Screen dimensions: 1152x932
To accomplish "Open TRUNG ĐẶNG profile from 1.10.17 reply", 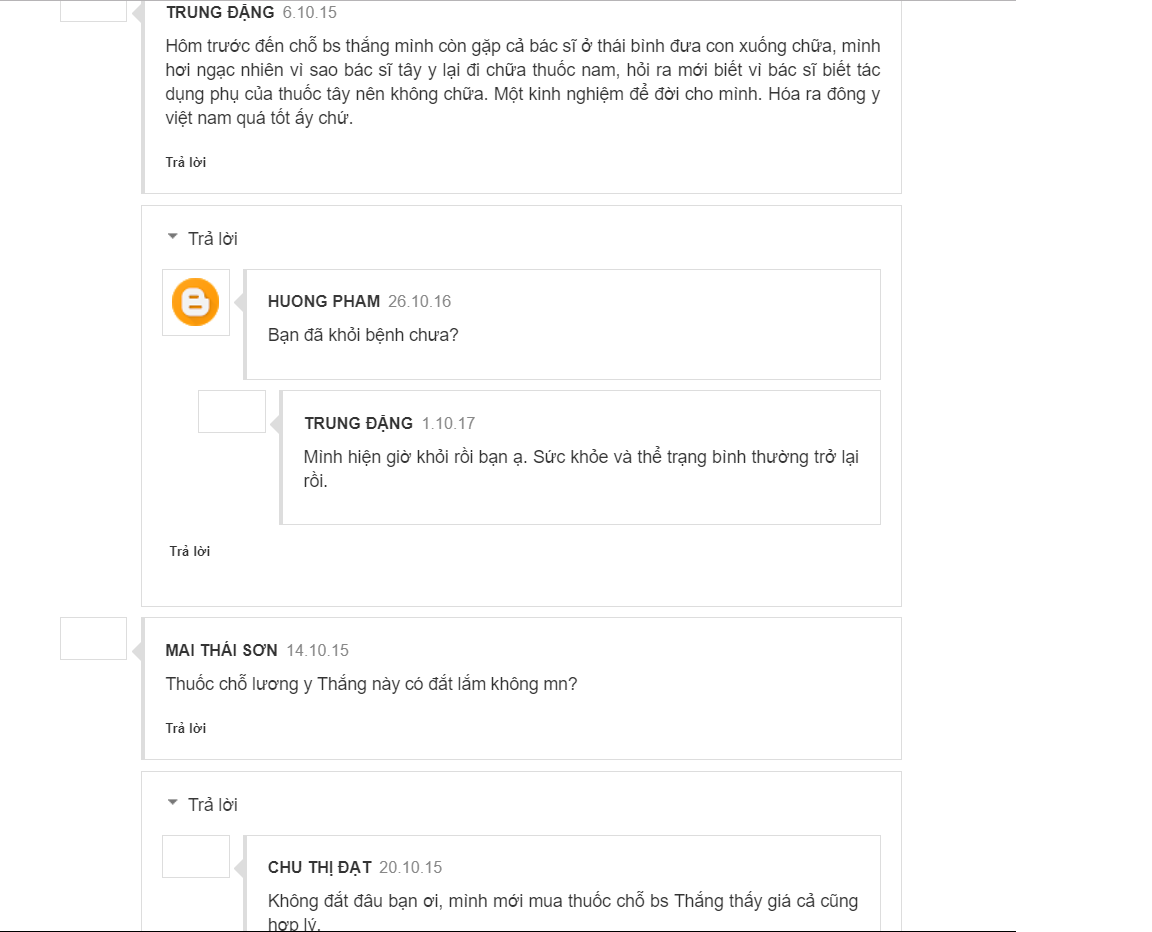I will pos(358,423).
